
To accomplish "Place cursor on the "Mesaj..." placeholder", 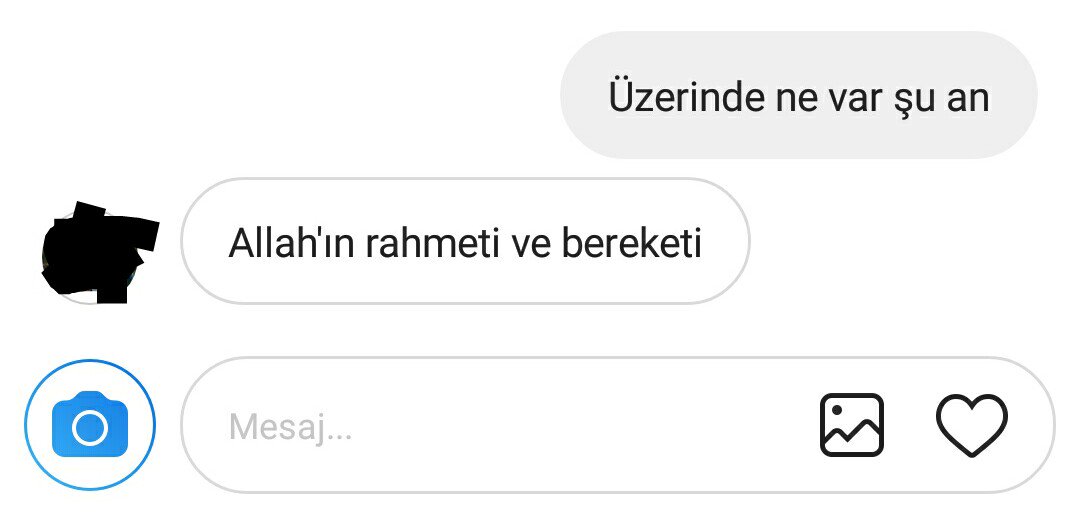I will 290,428.
